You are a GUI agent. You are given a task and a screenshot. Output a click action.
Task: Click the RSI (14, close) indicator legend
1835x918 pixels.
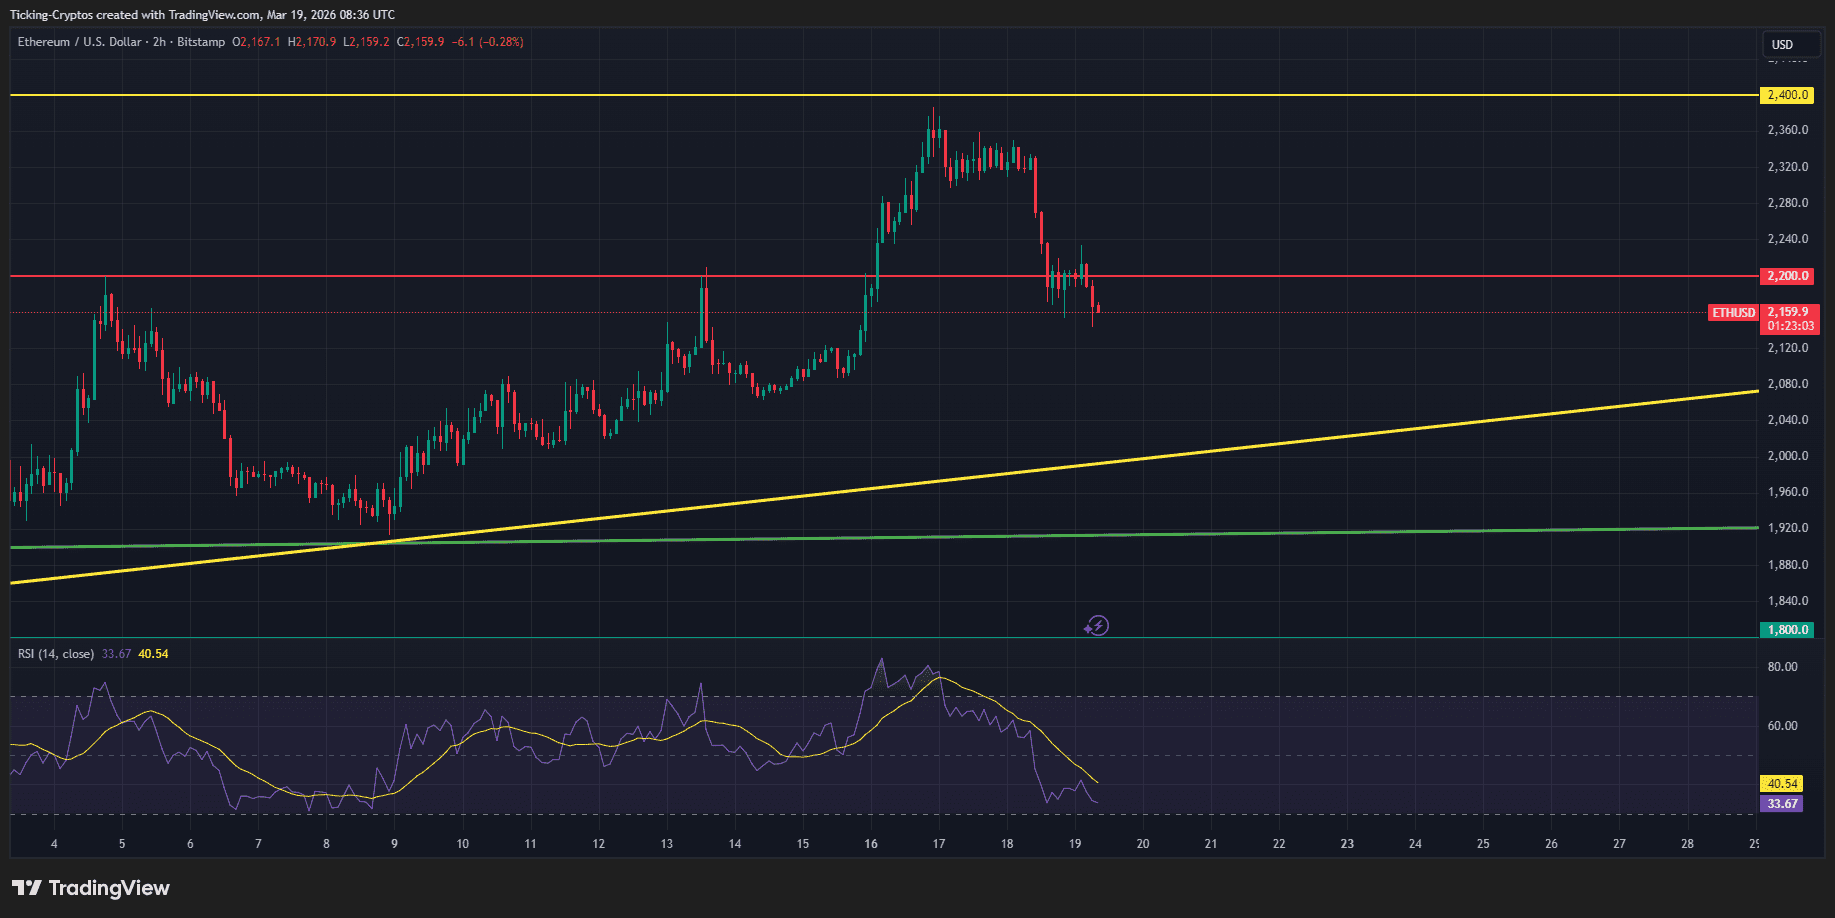(x=52, y=653)
